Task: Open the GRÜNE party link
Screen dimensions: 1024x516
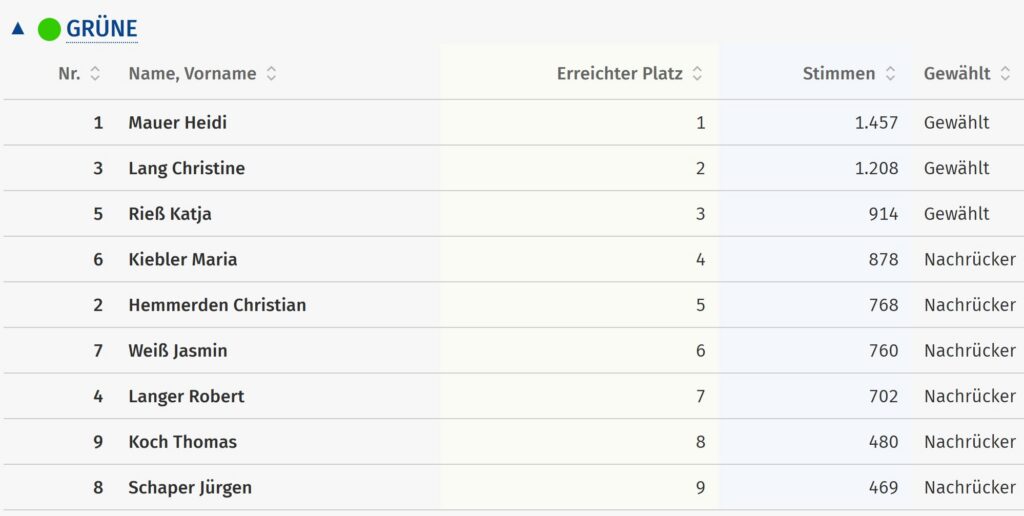Action: click(x=102, y=29)
